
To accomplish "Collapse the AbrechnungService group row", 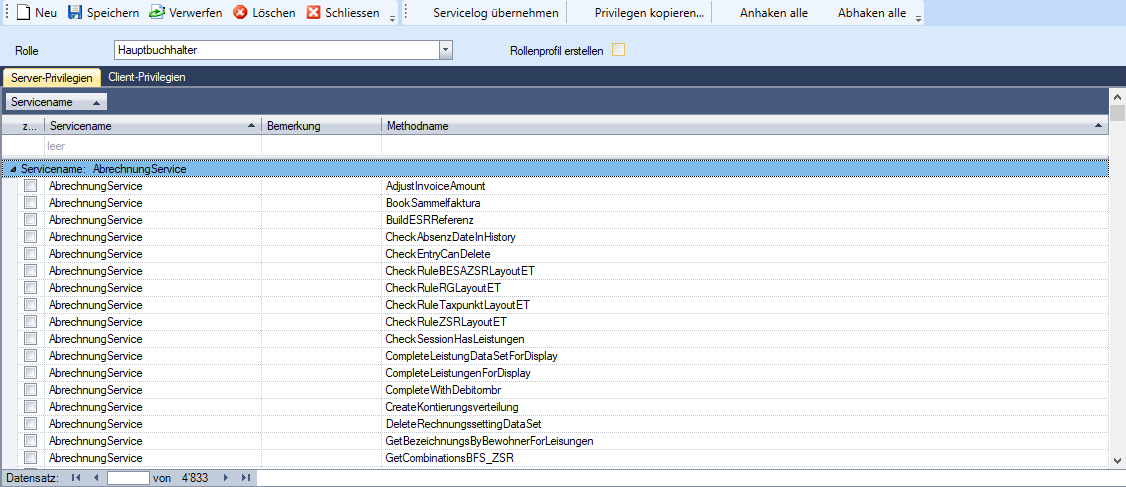I will pyautogui.click(x=13, y=170).
